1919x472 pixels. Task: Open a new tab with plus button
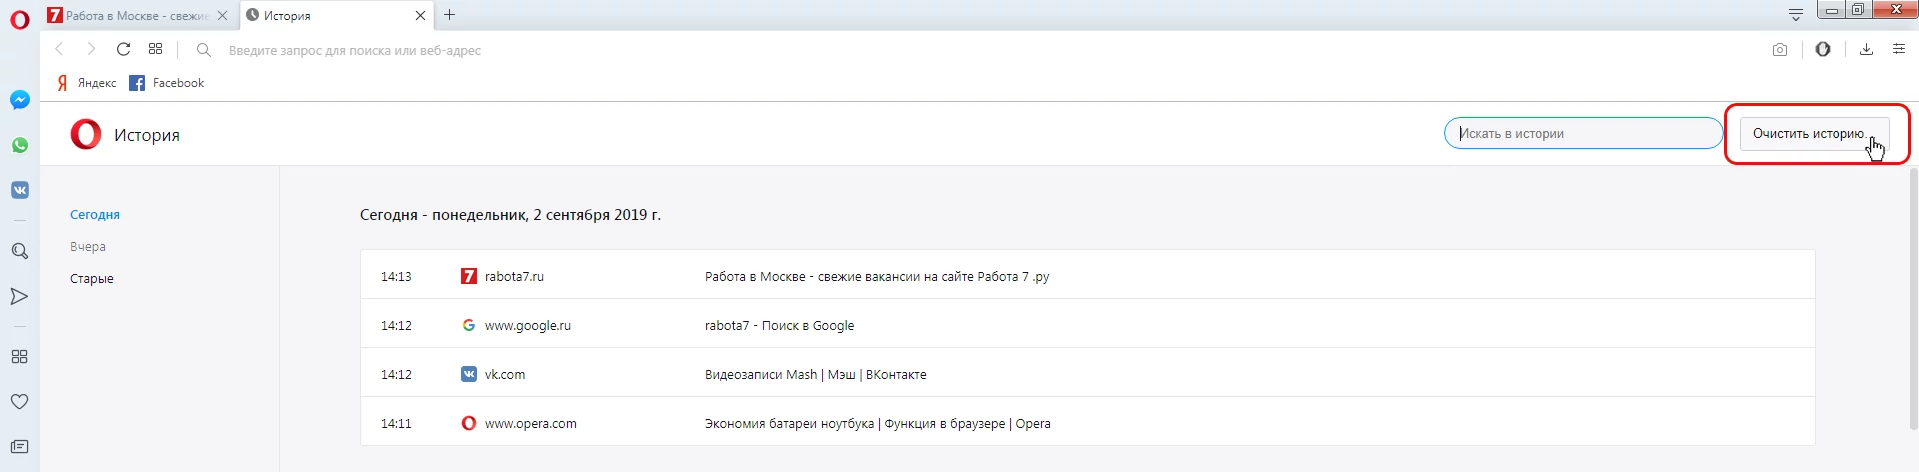[x=450, y=15]
